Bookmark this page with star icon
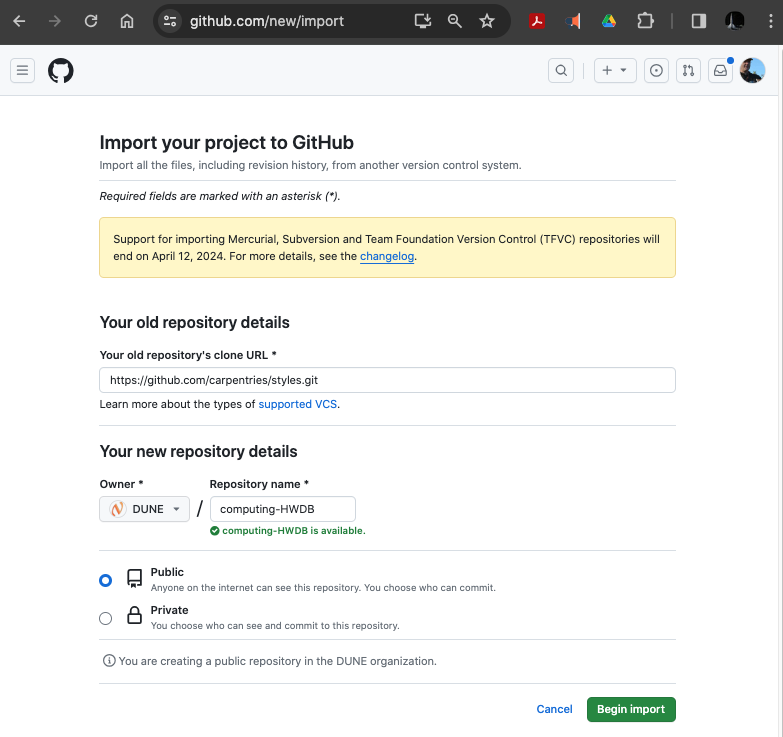 (x=487, y=20)
